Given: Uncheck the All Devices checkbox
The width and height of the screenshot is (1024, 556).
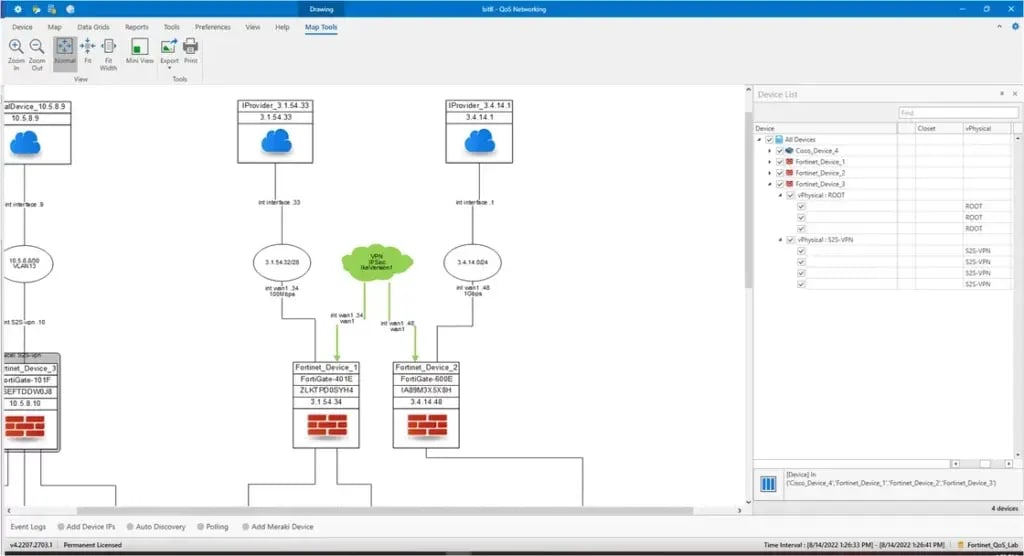Looking at the screenshot, I should click(769, 140).
